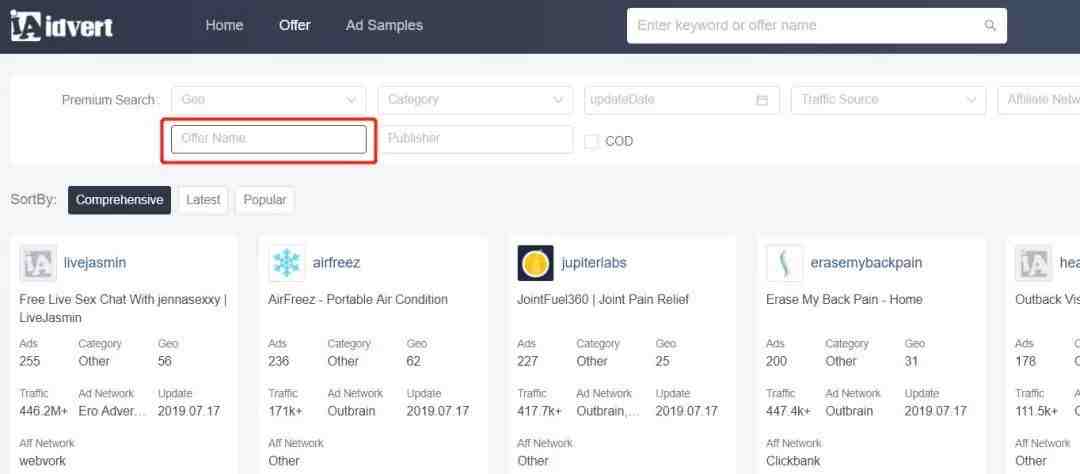Click 'Erase My Back Pain - Home' title
Image resolution: width=1080 pixels, height=474 pixels.
(x=844, y=300)
